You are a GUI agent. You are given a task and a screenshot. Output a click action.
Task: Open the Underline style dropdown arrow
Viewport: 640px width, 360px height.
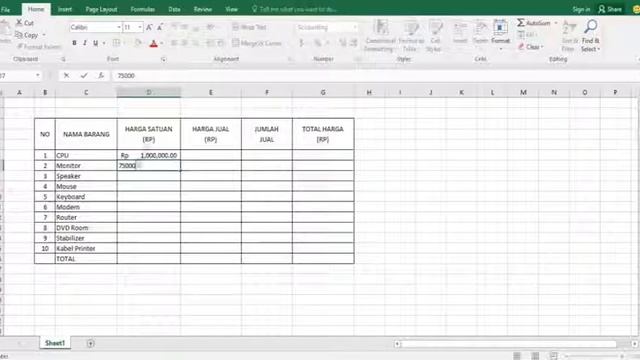pos(104,43)
